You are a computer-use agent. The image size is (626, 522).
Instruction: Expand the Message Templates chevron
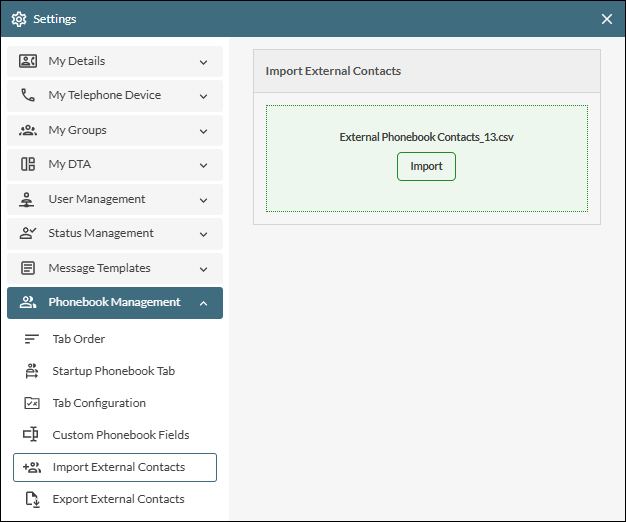pos(203,269)
